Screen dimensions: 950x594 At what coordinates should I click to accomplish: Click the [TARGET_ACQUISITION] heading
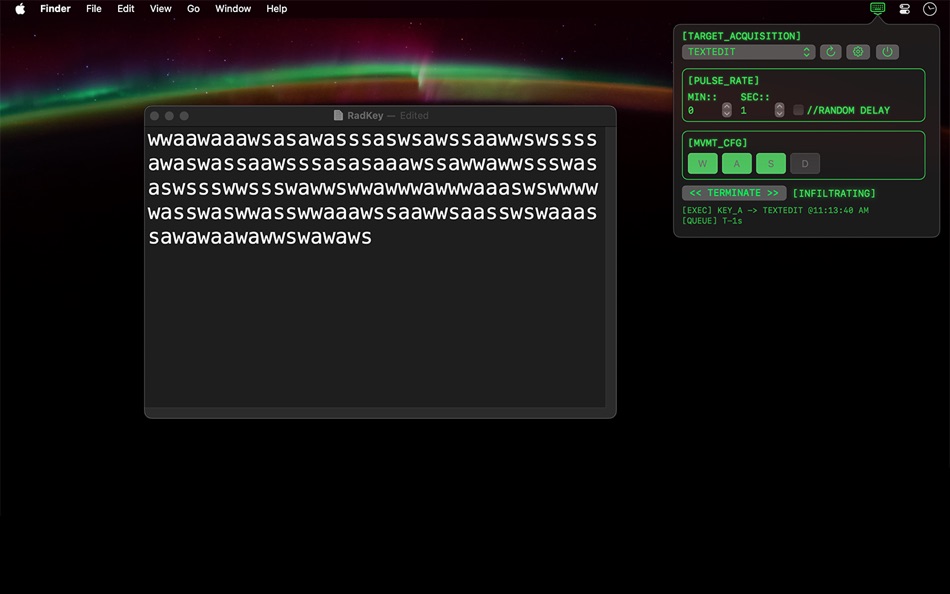tap(741, 36)
